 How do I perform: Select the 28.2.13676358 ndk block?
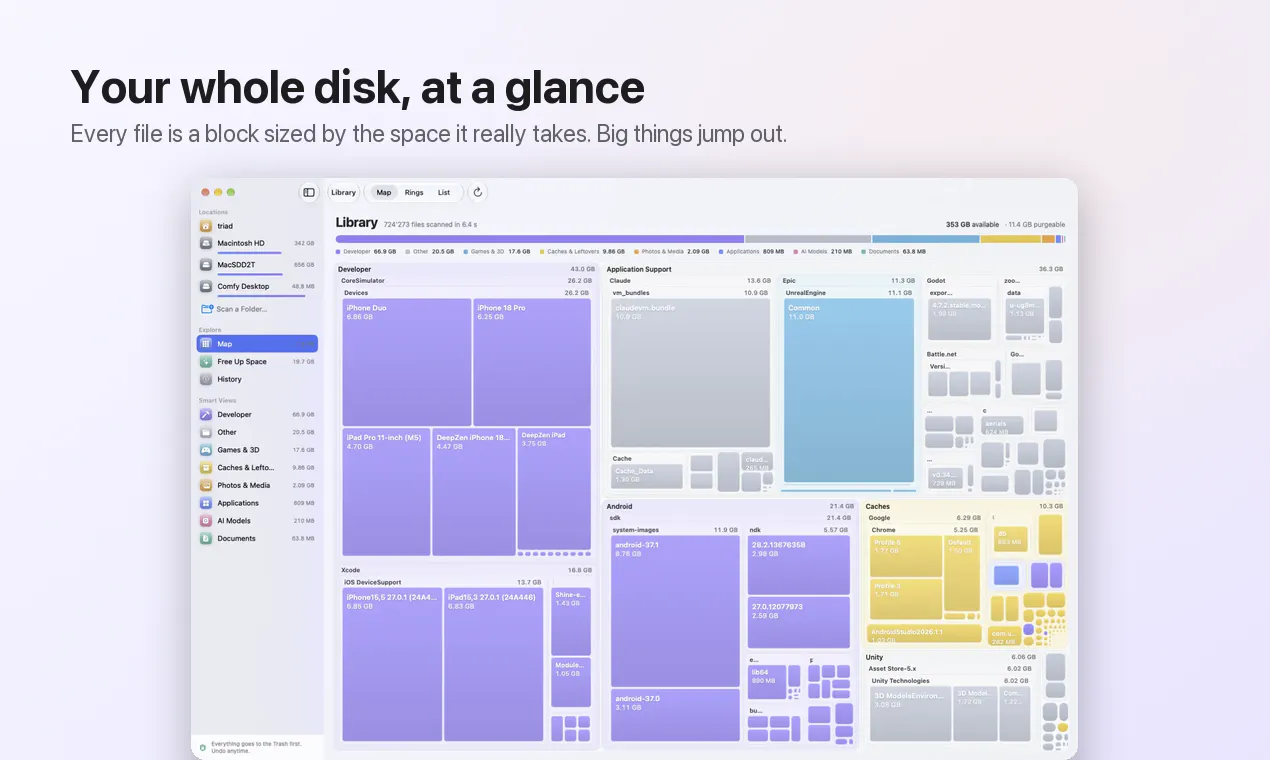[799, 564]
